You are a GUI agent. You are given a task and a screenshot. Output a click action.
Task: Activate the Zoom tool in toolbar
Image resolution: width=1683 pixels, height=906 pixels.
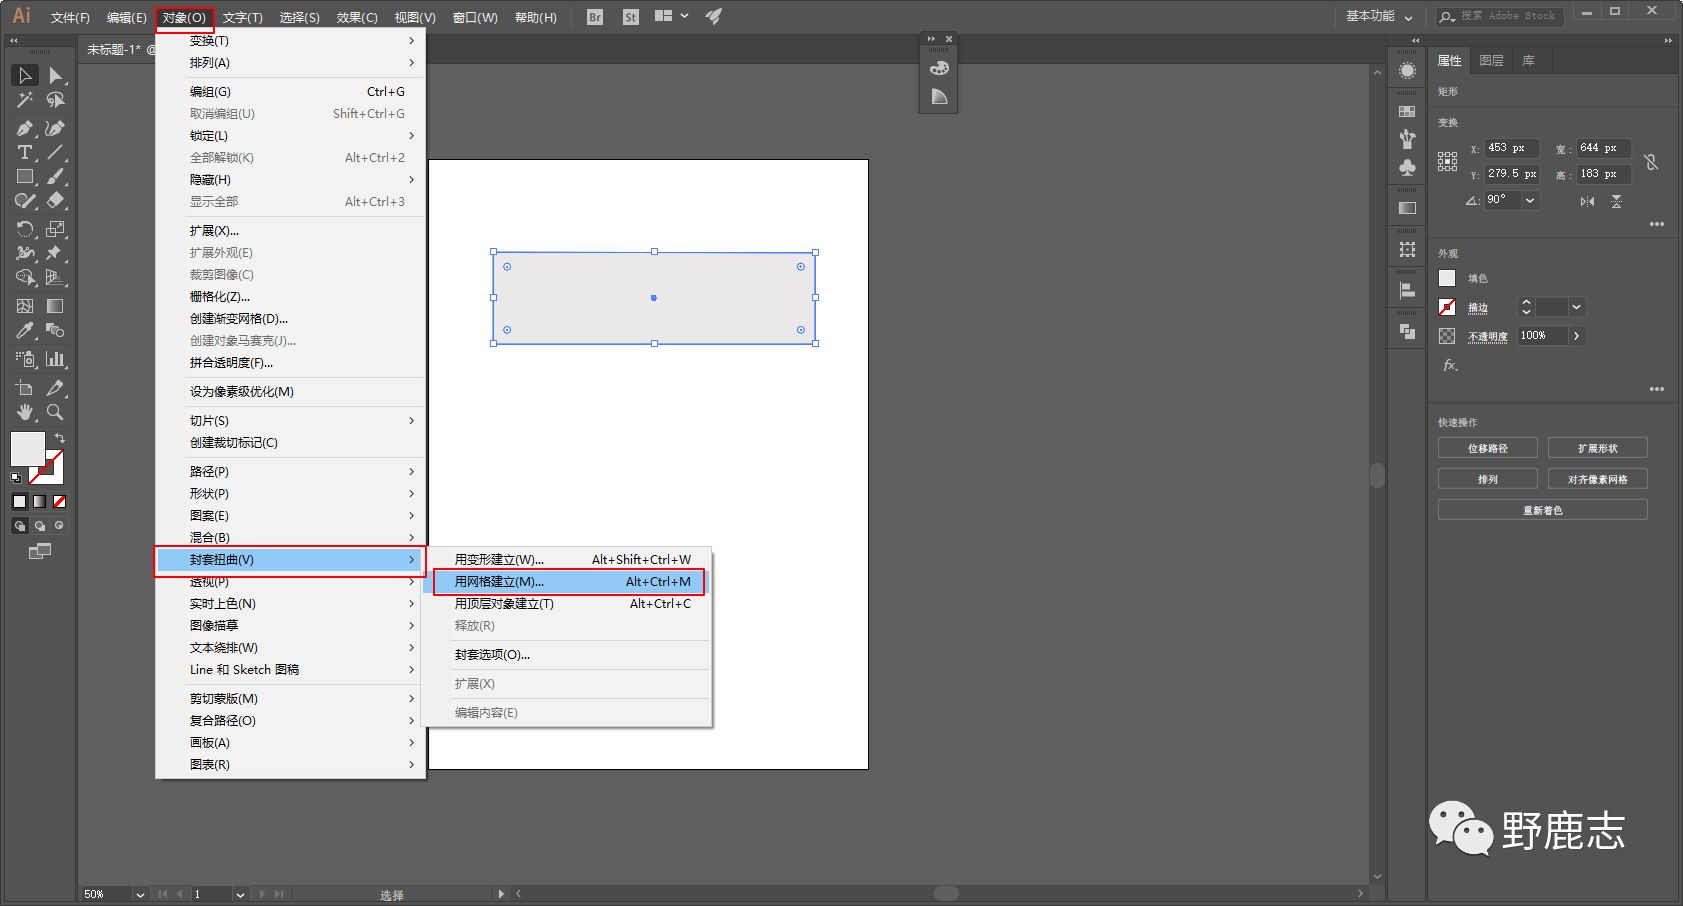pyautogui.click(x=55, y=412)
